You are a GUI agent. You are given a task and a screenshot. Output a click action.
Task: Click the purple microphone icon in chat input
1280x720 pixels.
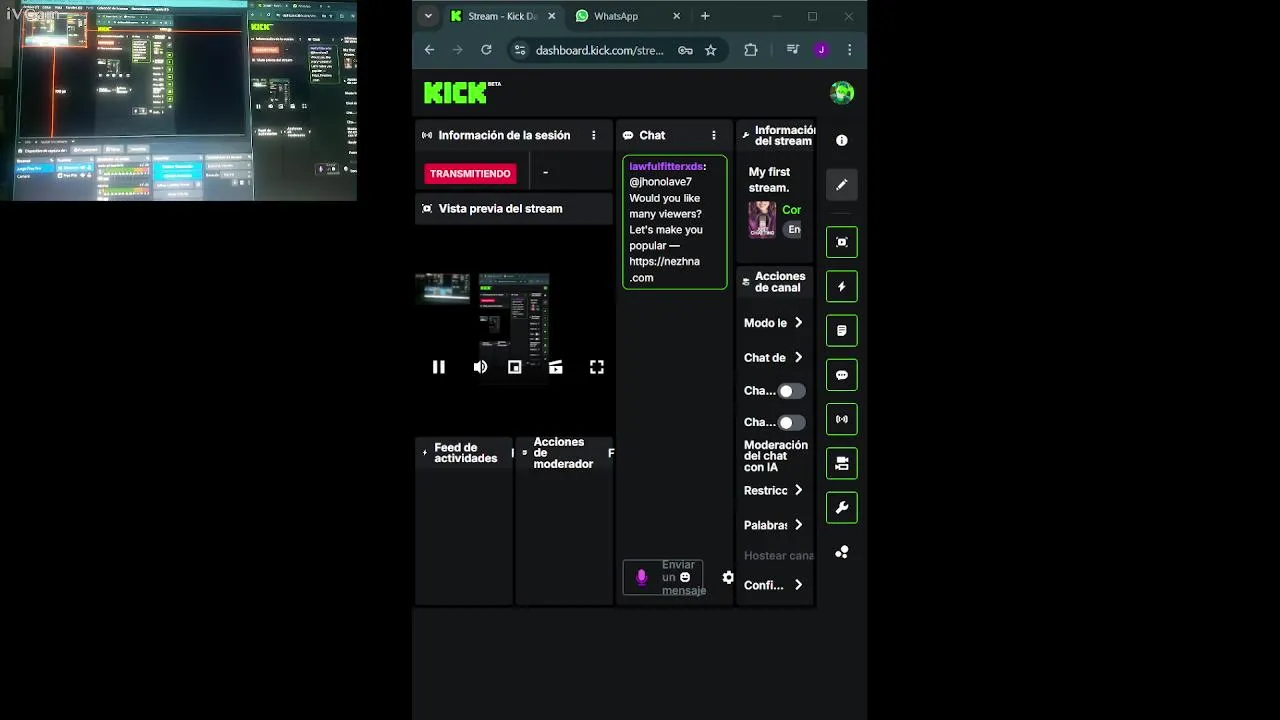click(x=642, y=577)
